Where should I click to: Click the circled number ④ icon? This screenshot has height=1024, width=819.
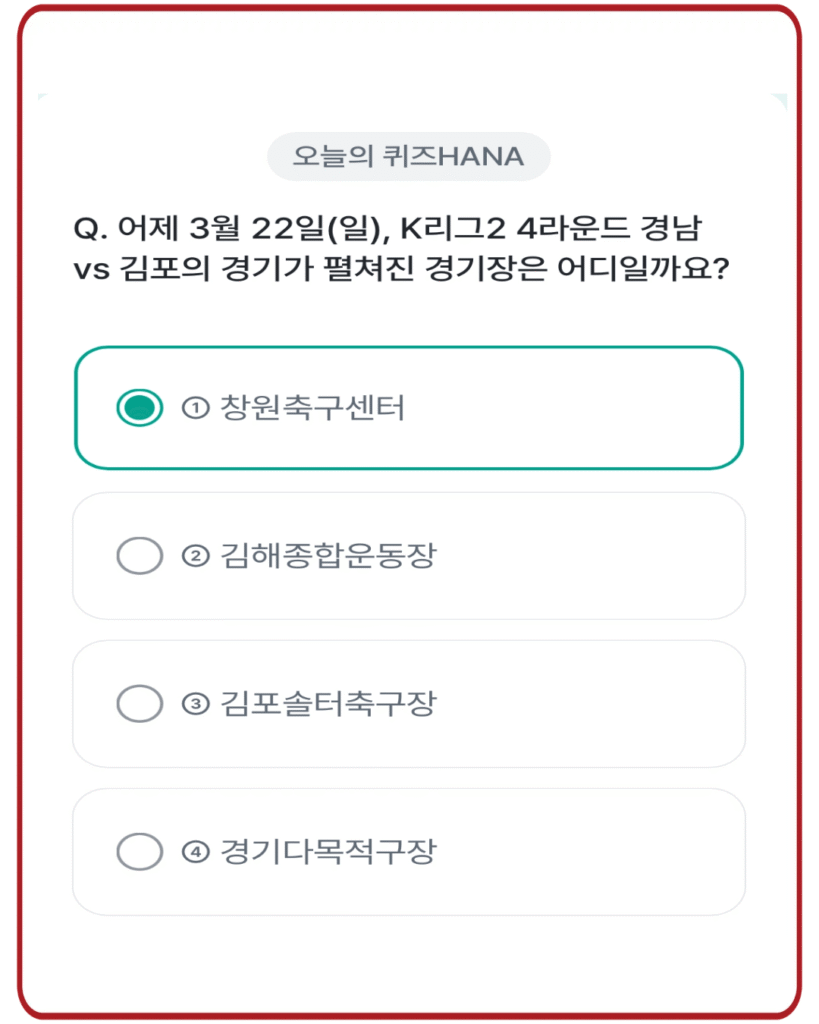pyautogui.click(x=195, y=852)
